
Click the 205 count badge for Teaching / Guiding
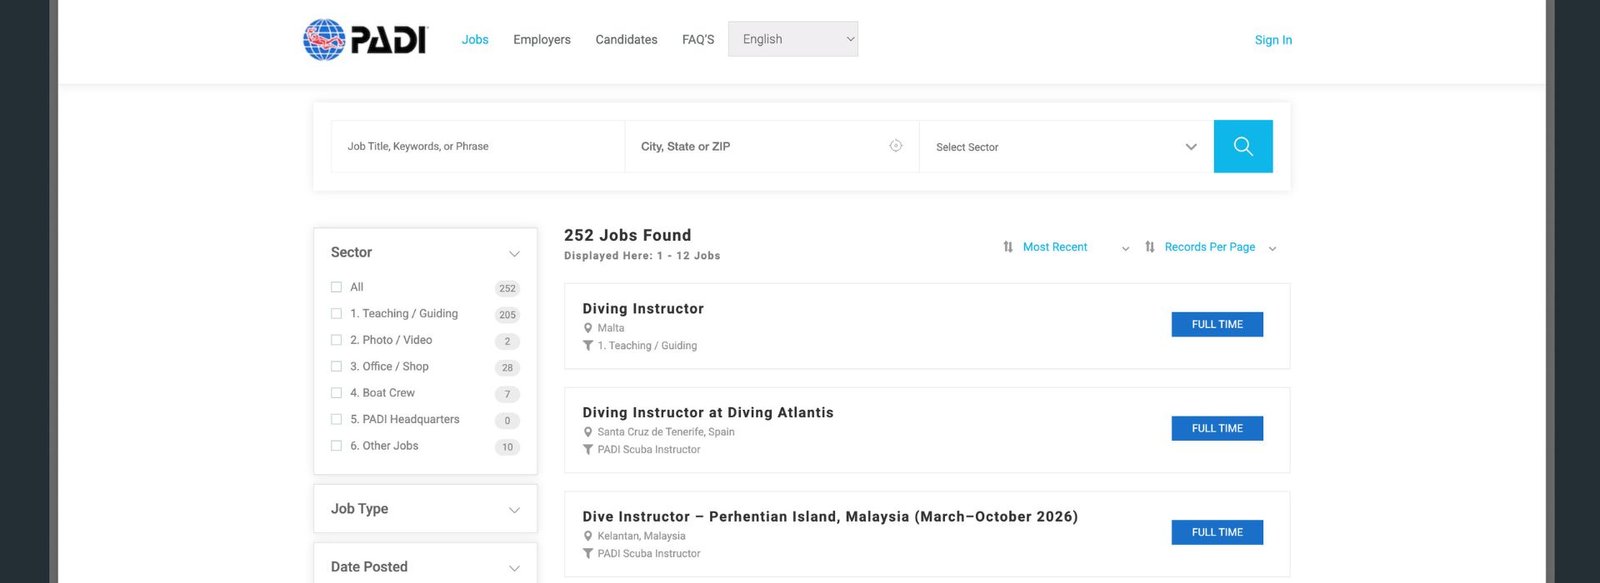coord(507,315)
